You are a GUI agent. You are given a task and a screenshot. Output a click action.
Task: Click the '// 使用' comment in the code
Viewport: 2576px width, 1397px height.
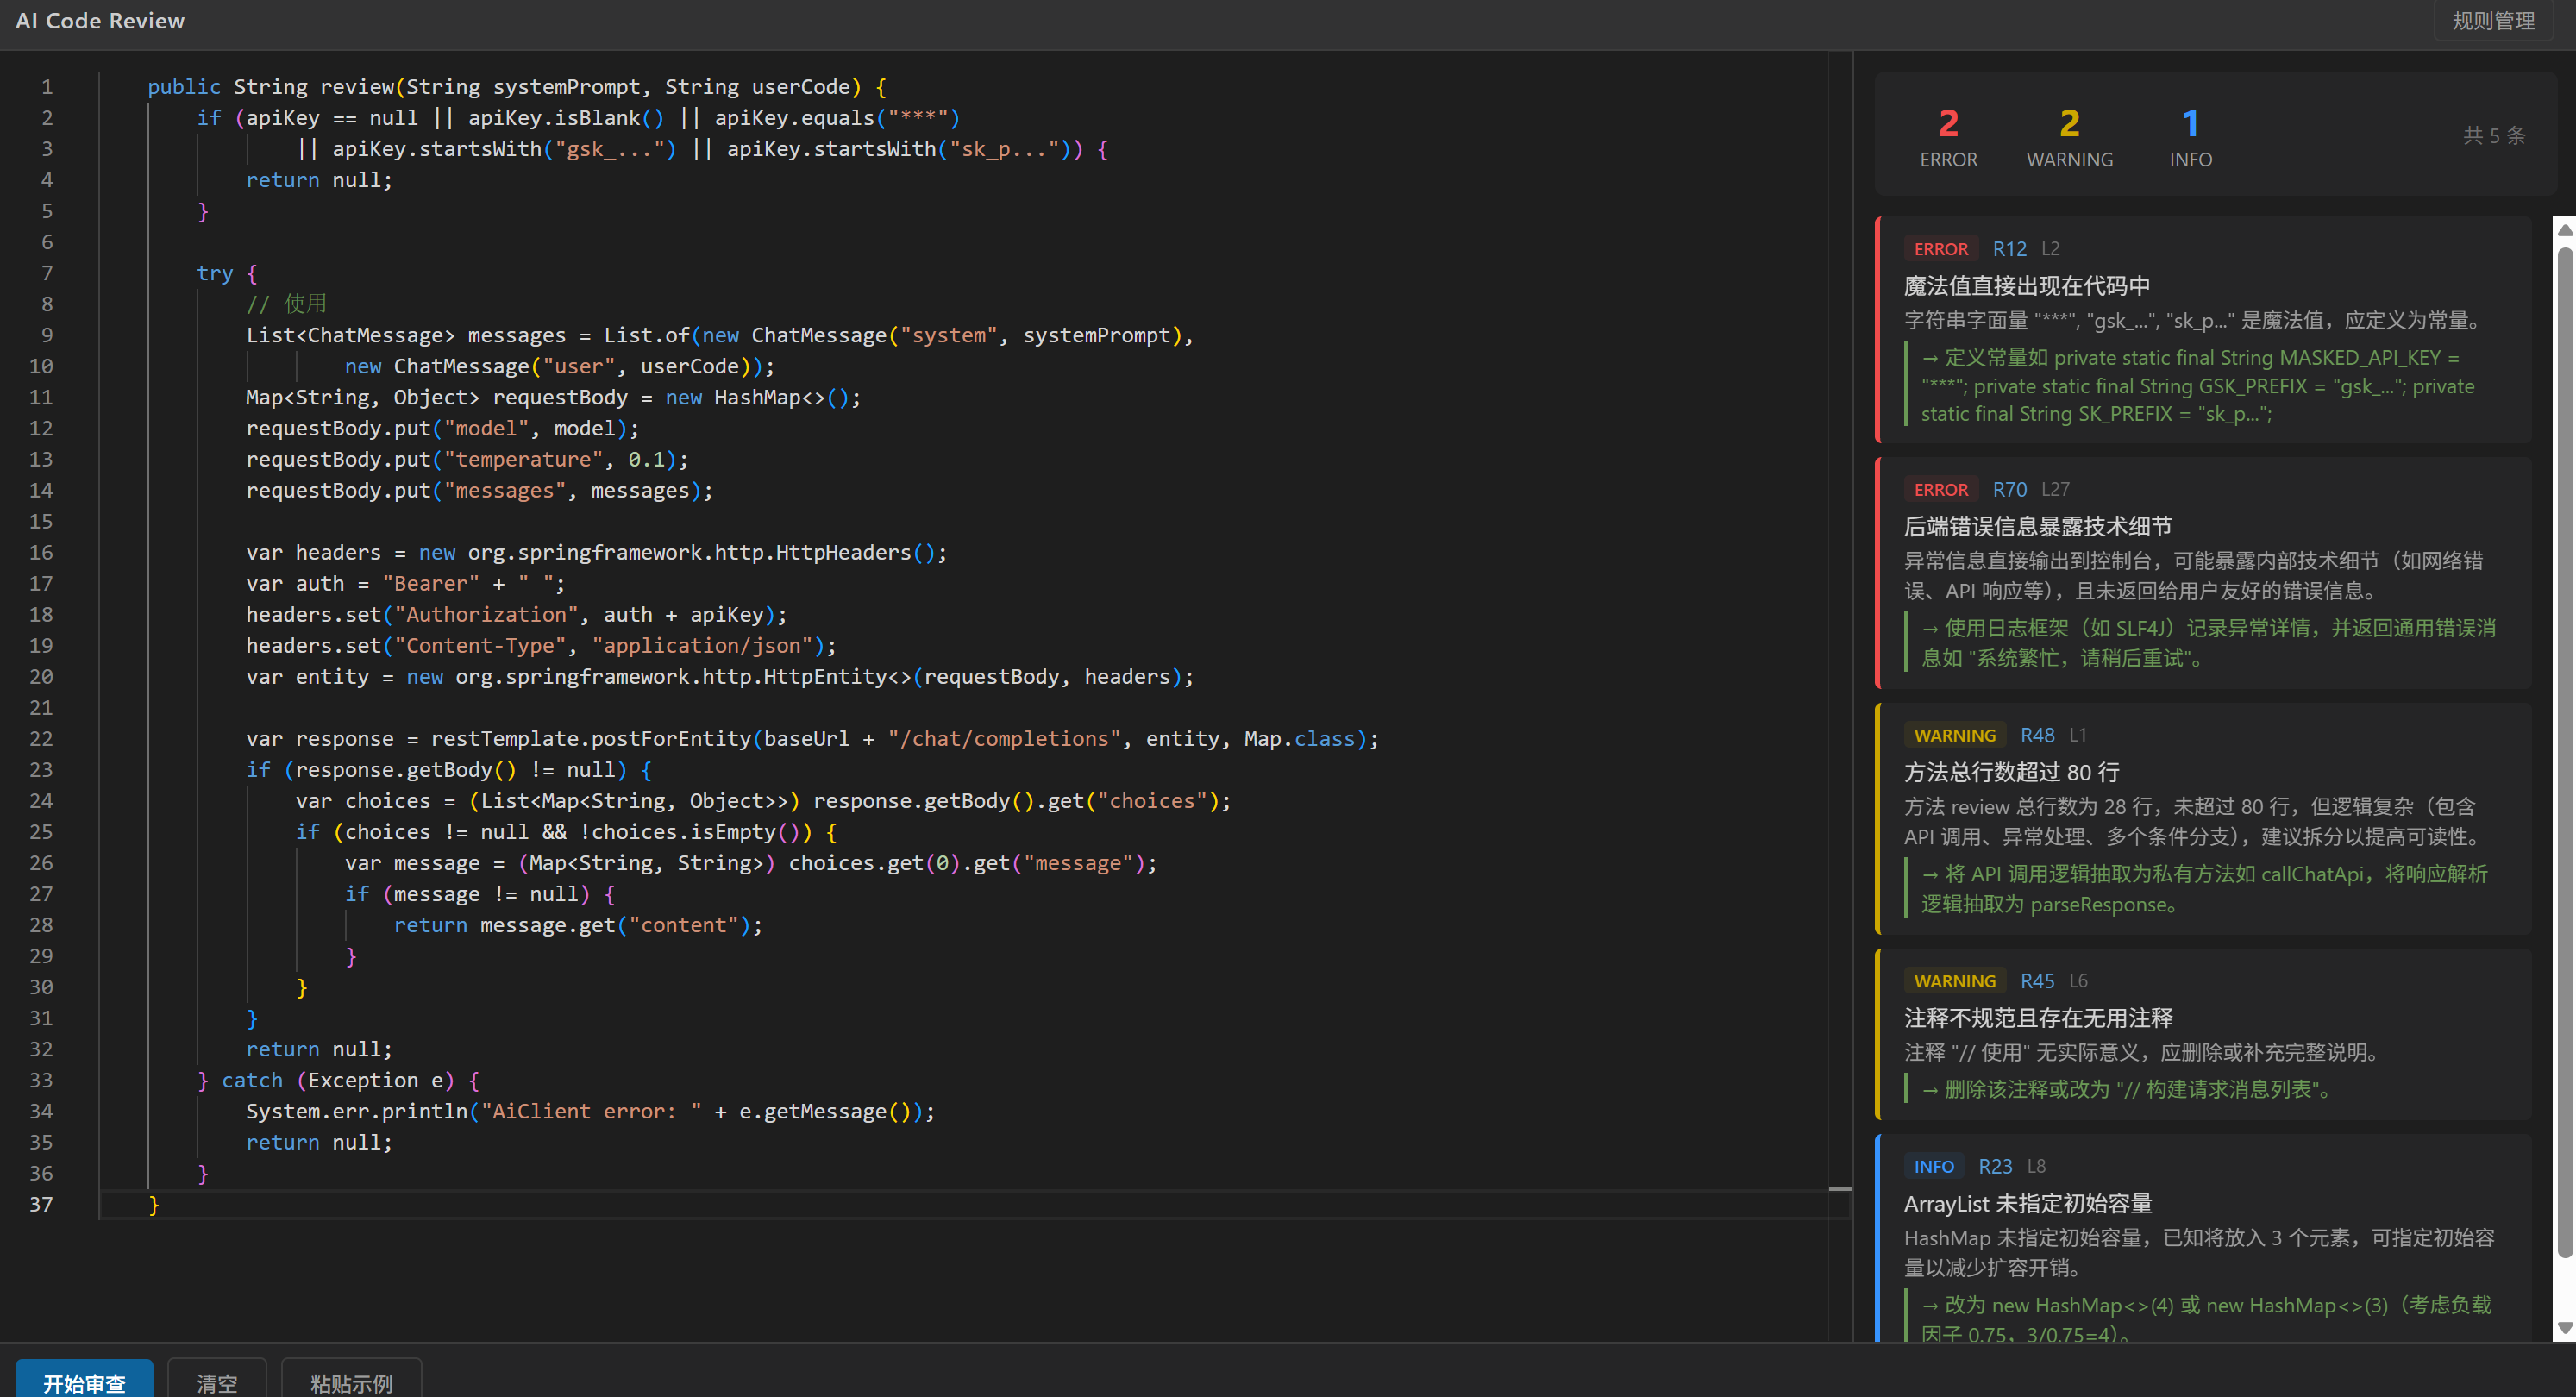coord(286,304)
